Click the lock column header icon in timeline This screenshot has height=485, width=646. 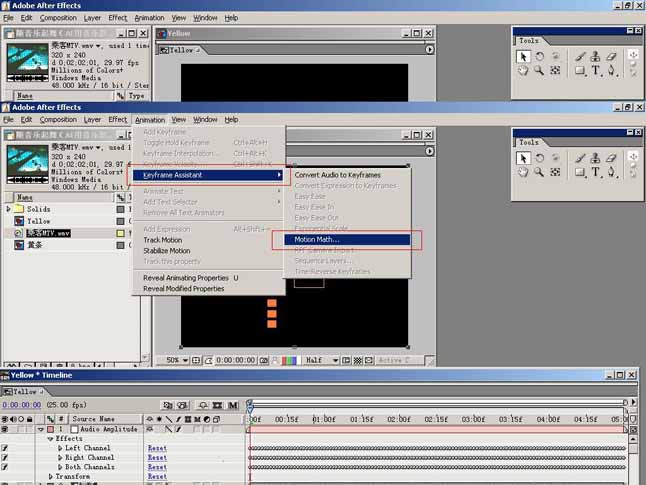(x=30, y=419)
